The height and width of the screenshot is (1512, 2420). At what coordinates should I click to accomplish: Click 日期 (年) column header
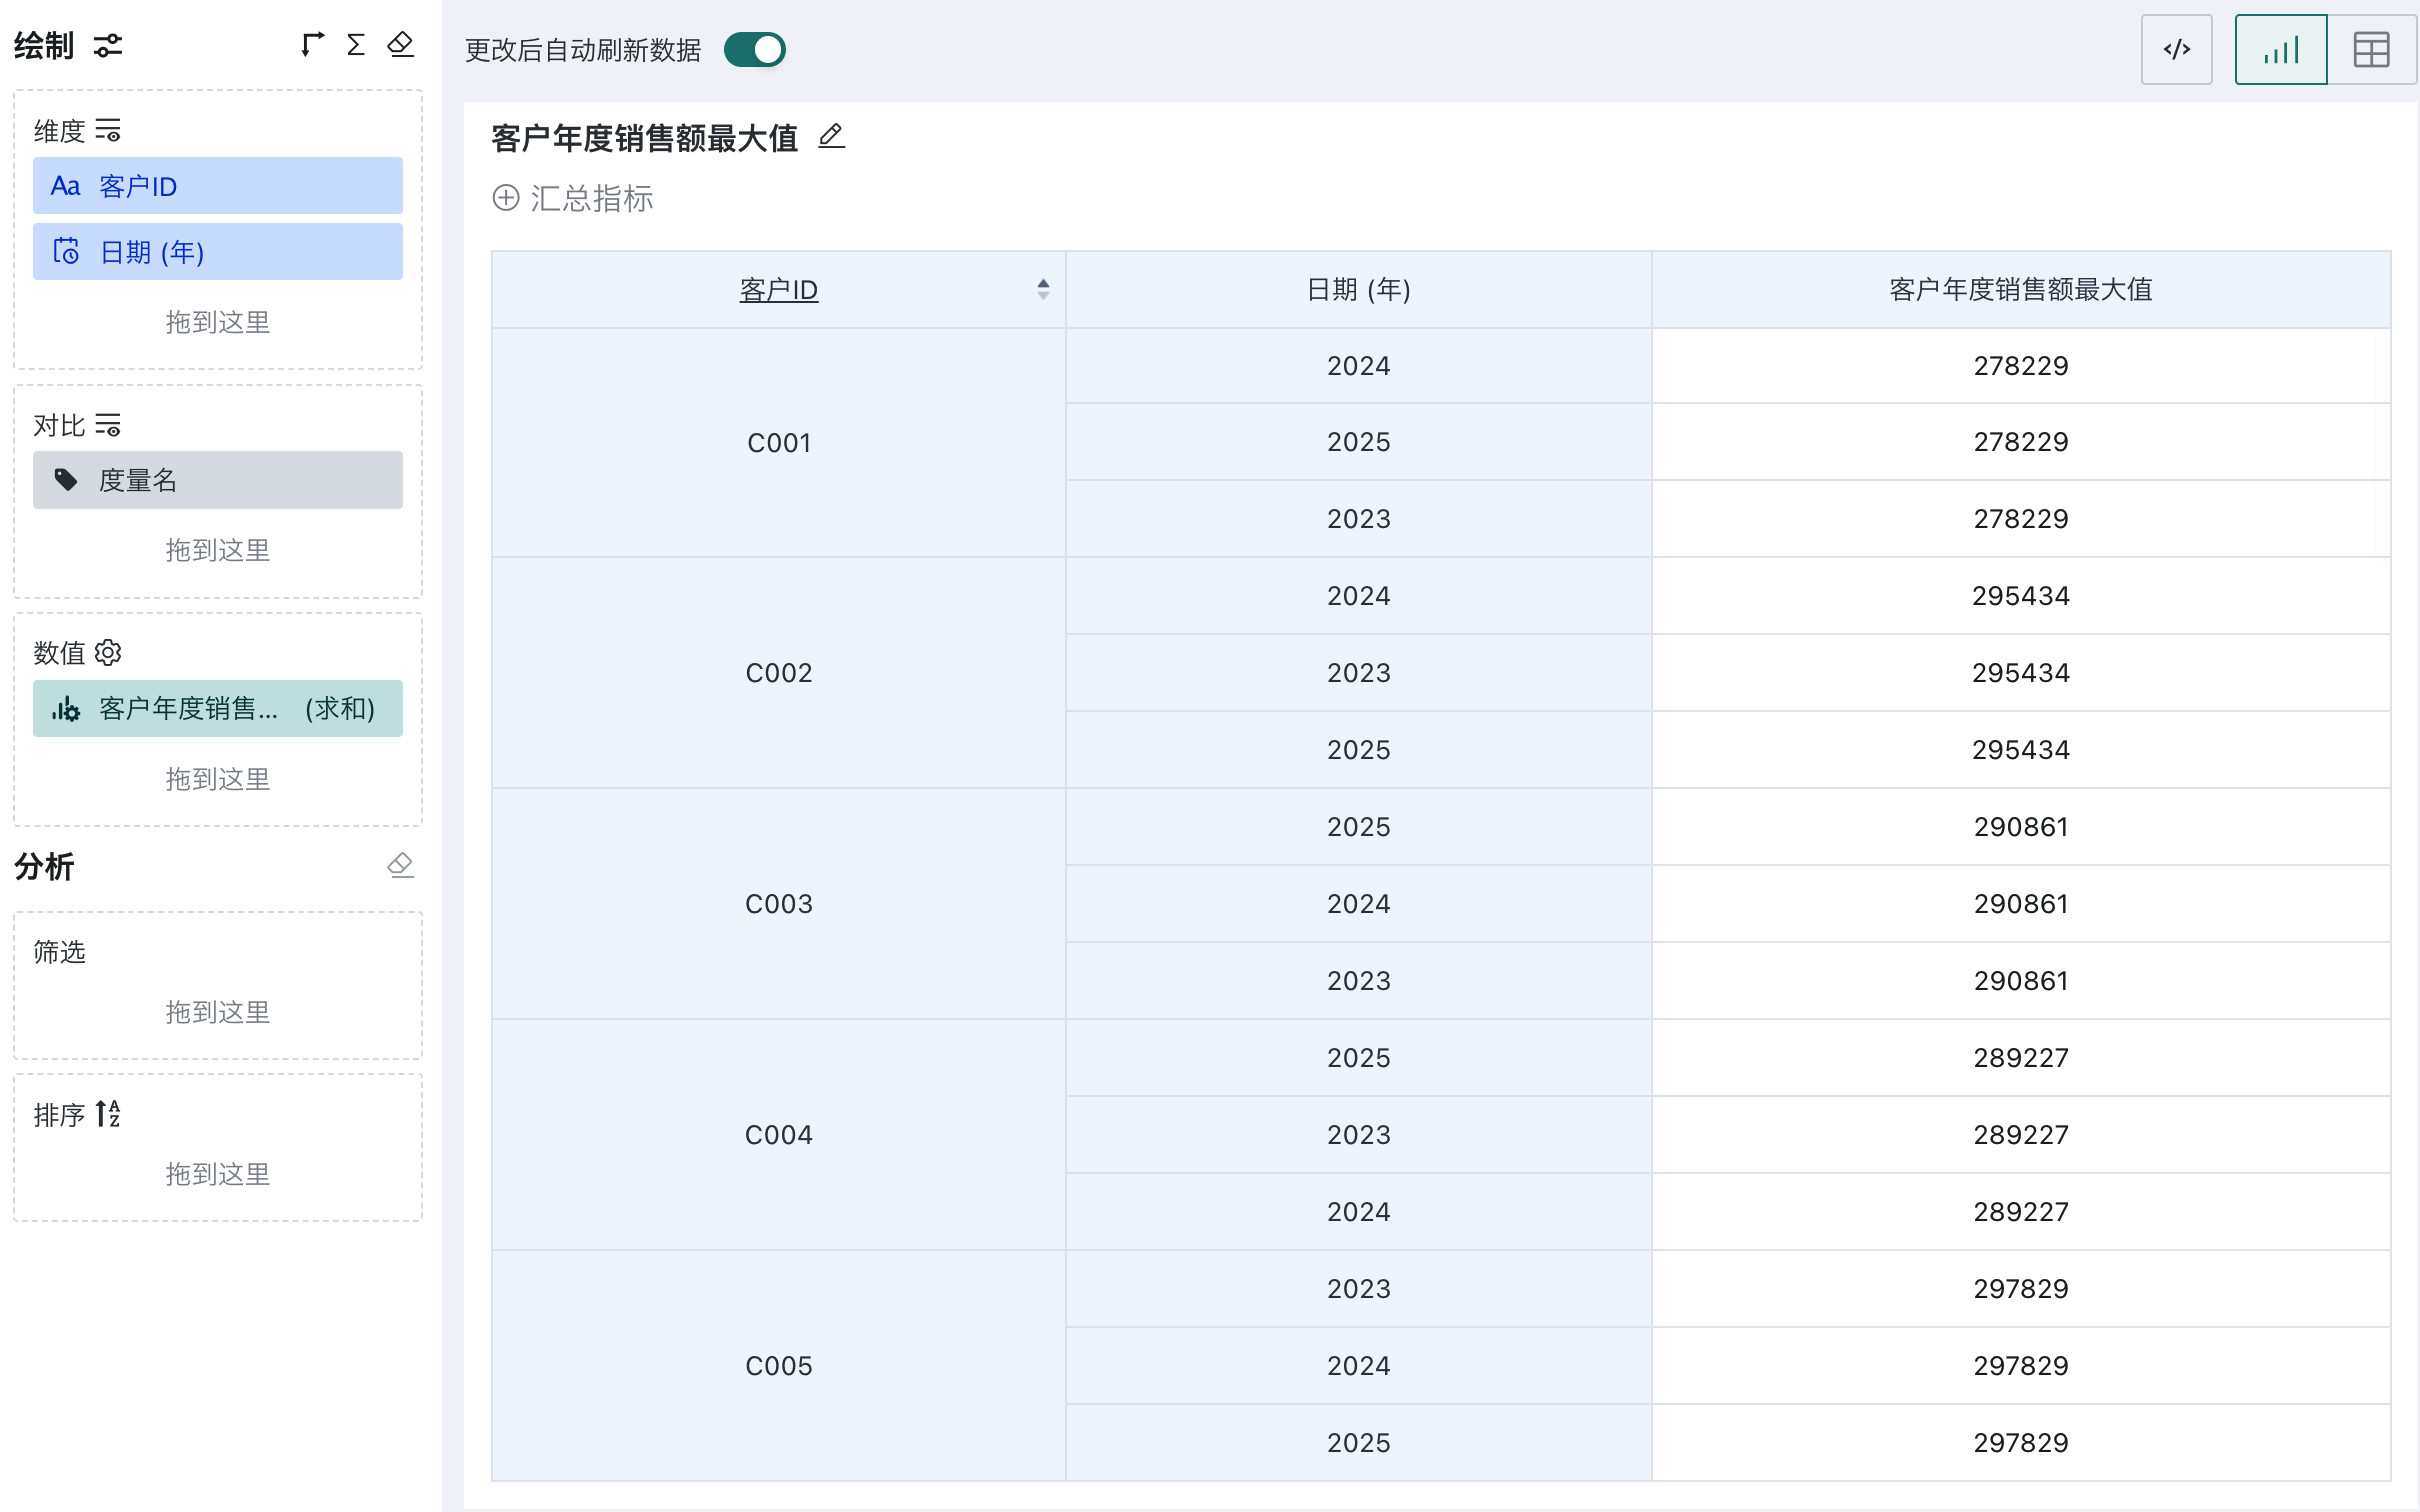click(x=1358, y=290)
